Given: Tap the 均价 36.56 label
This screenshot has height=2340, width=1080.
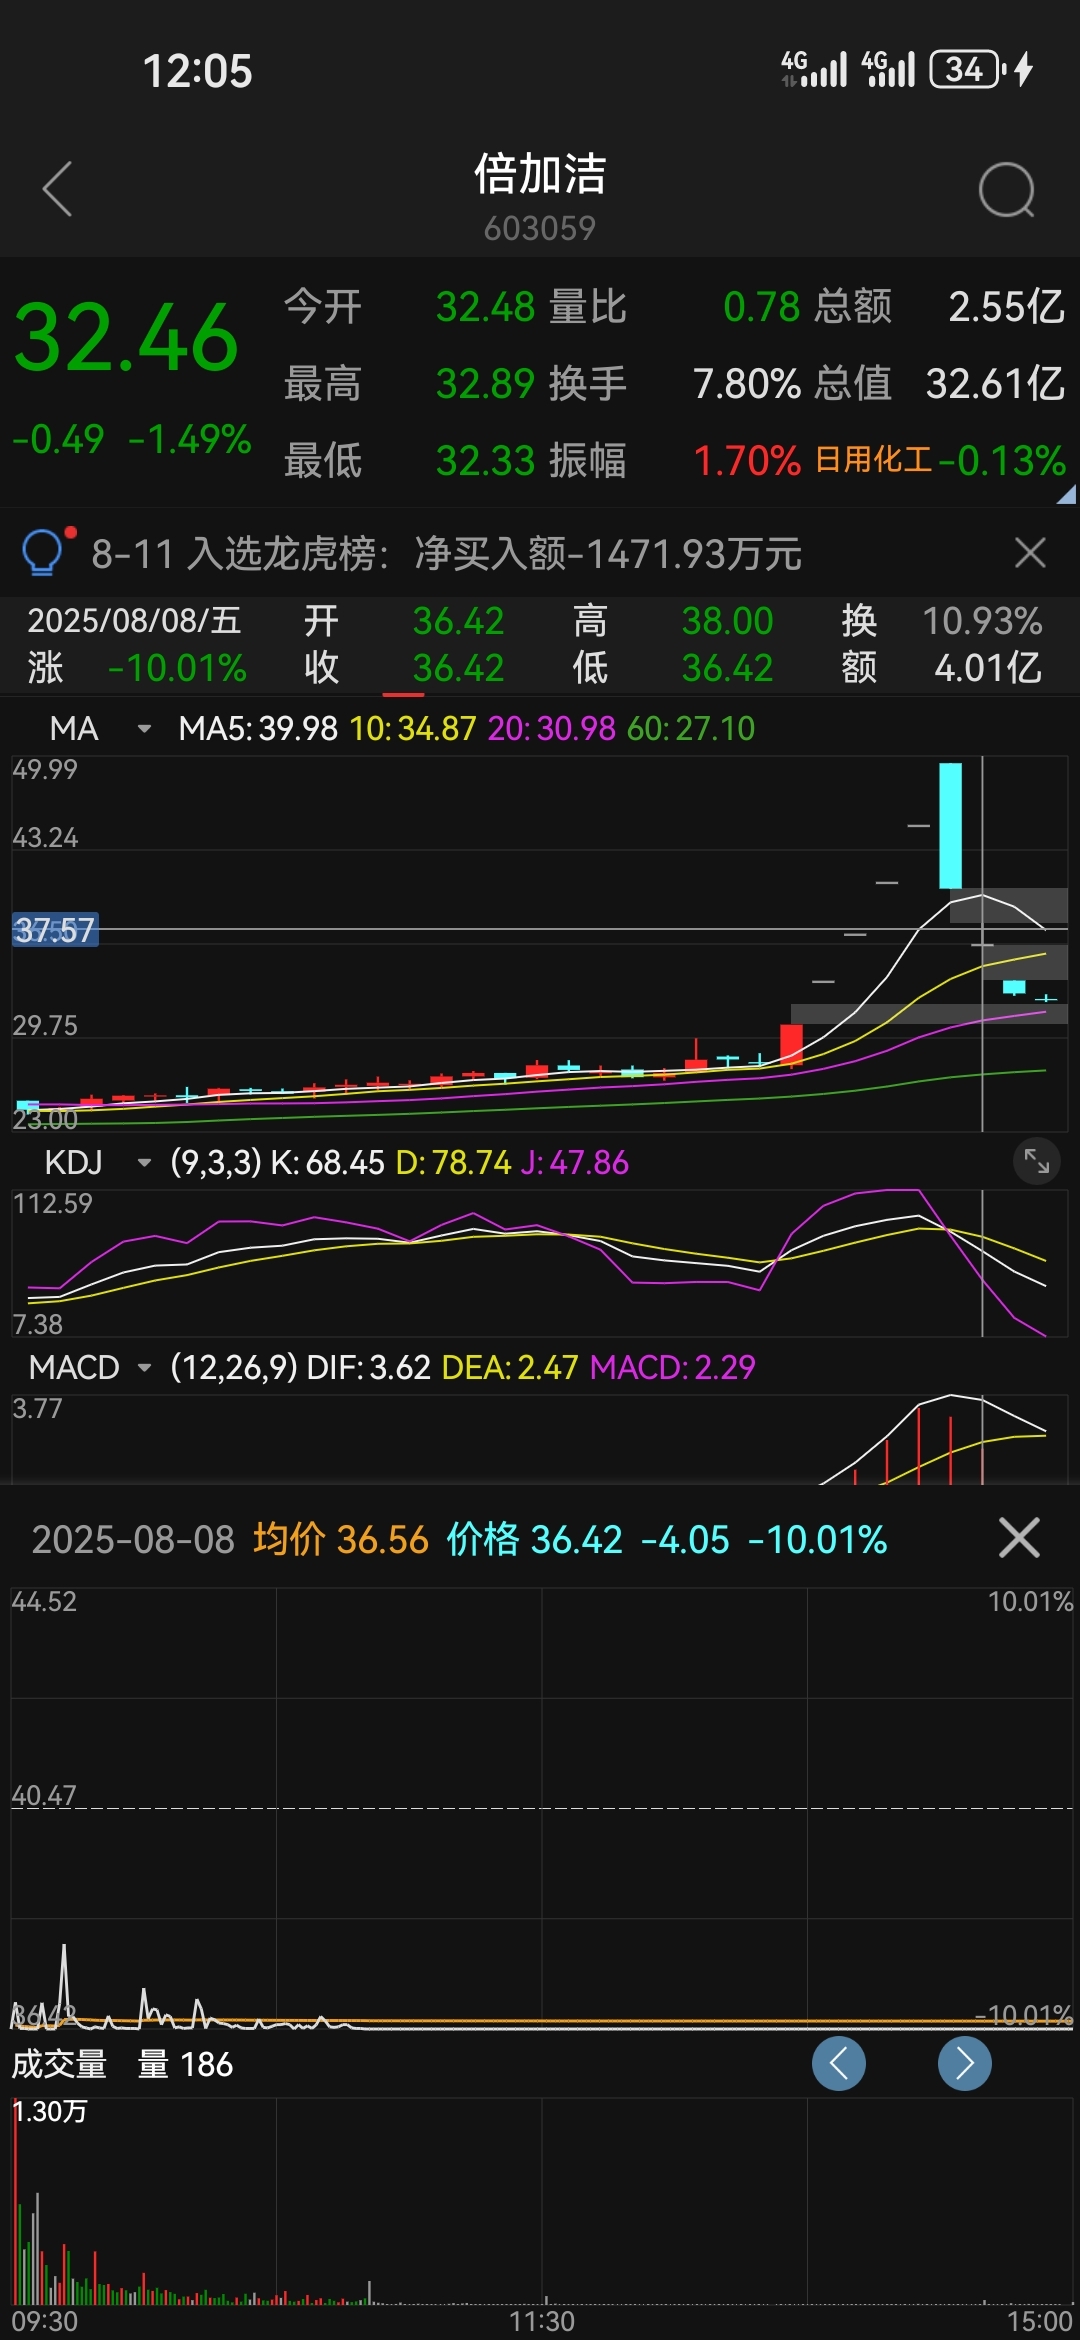Looking at the screenshot, I should (340, 1539).
